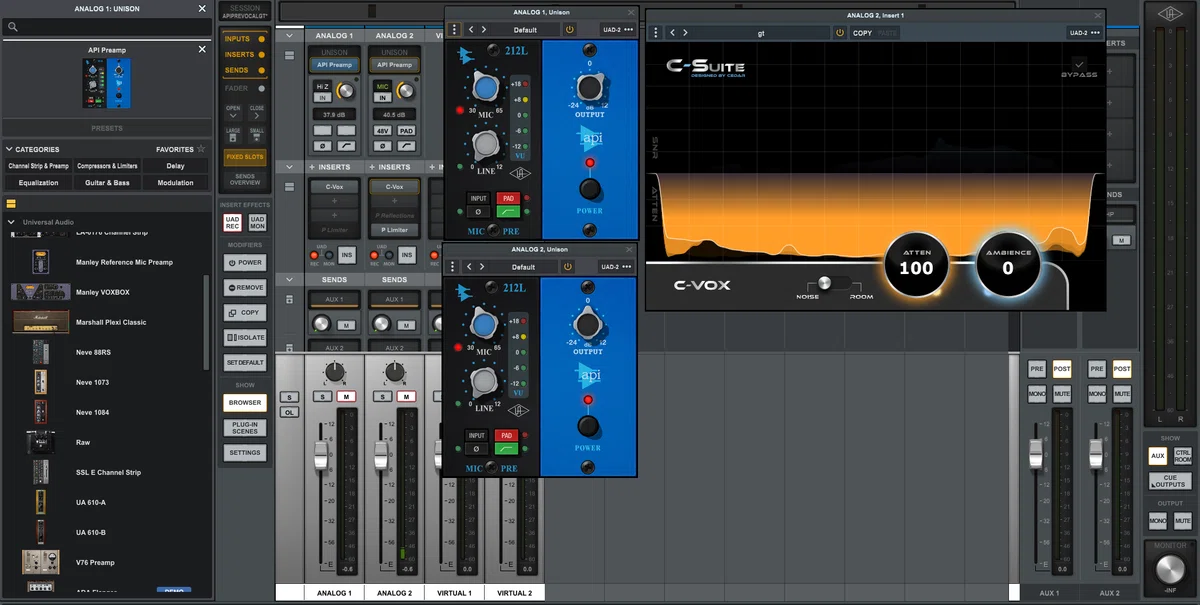Open the UAD-2 menu in C-Vox window

coord(1084,32)
